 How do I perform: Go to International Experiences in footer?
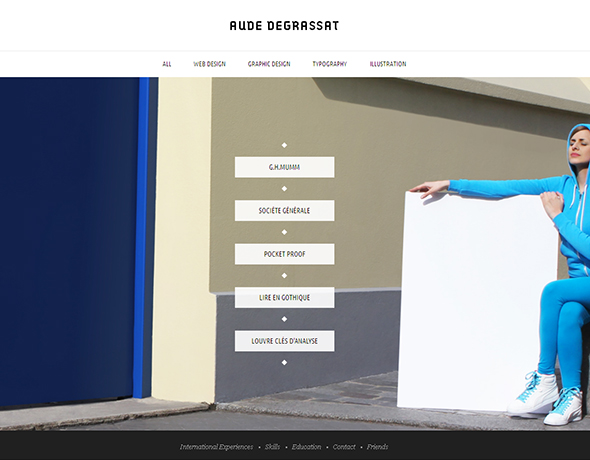(216, 447)
